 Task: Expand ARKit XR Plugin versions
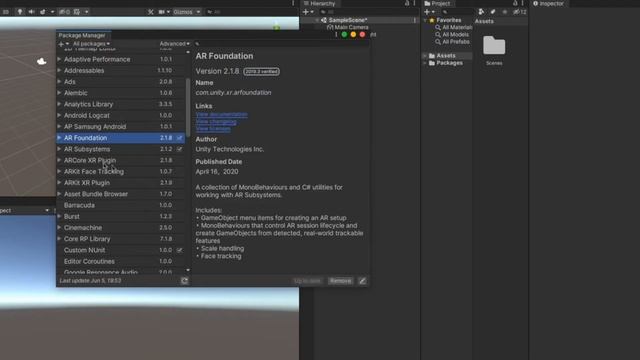pyautogui.click(x=59, y=183)
